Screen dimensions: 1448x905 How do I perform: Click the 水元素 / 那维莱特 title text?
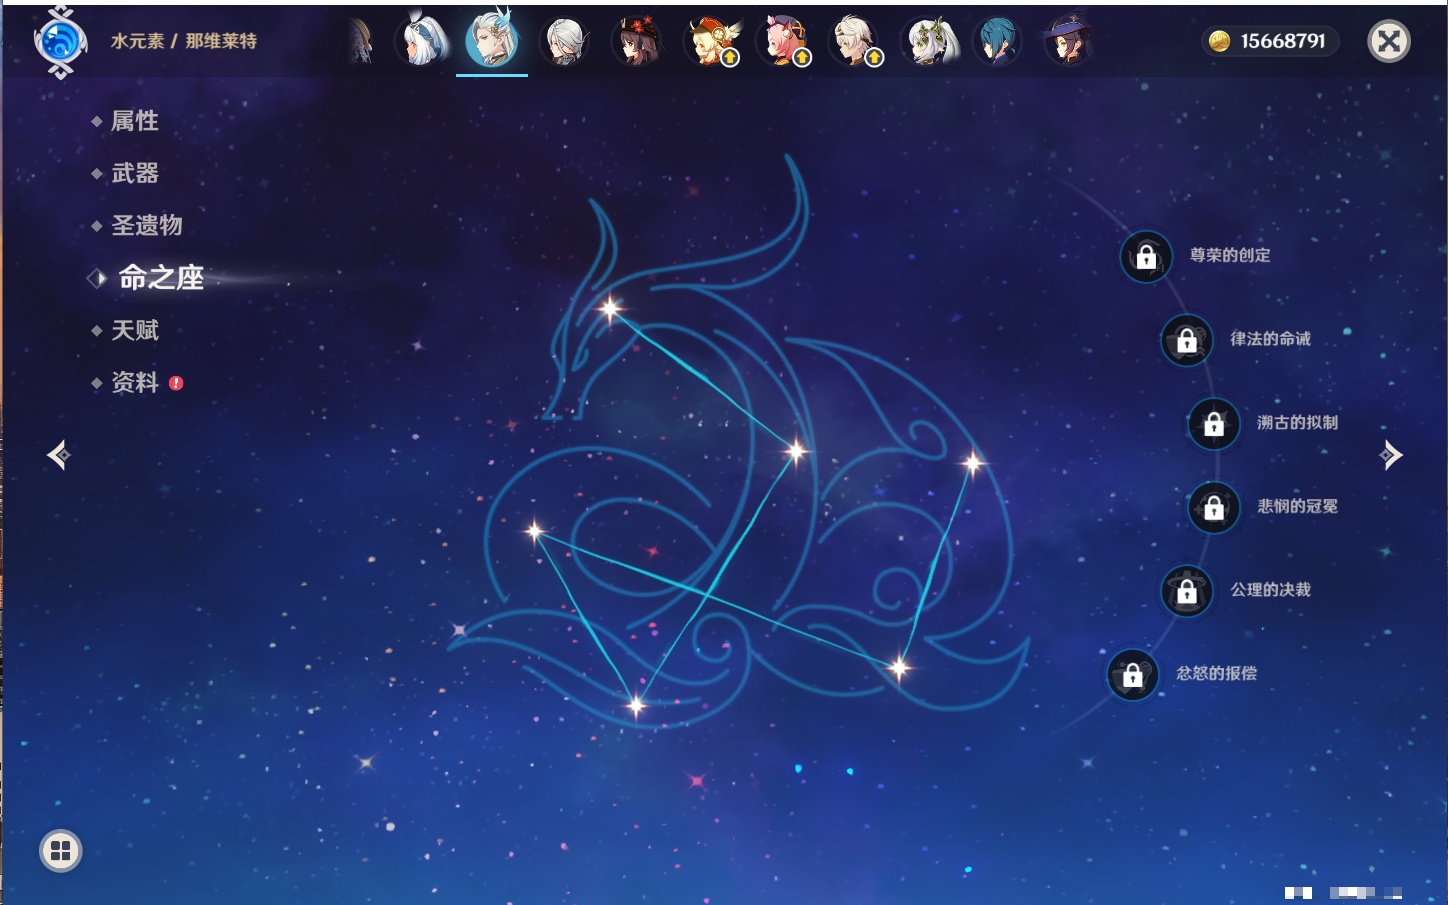(x=184, y=41)
